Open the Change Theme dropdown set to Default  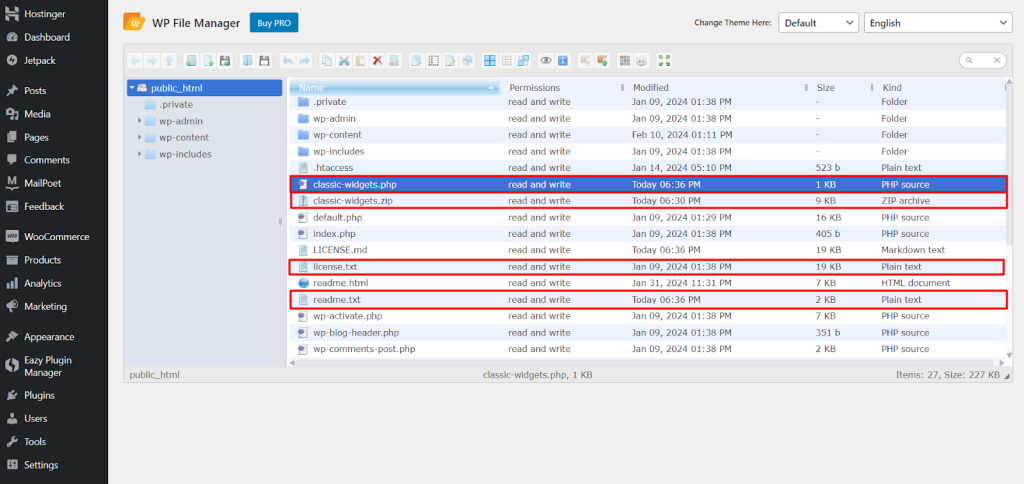coord(818,23)
